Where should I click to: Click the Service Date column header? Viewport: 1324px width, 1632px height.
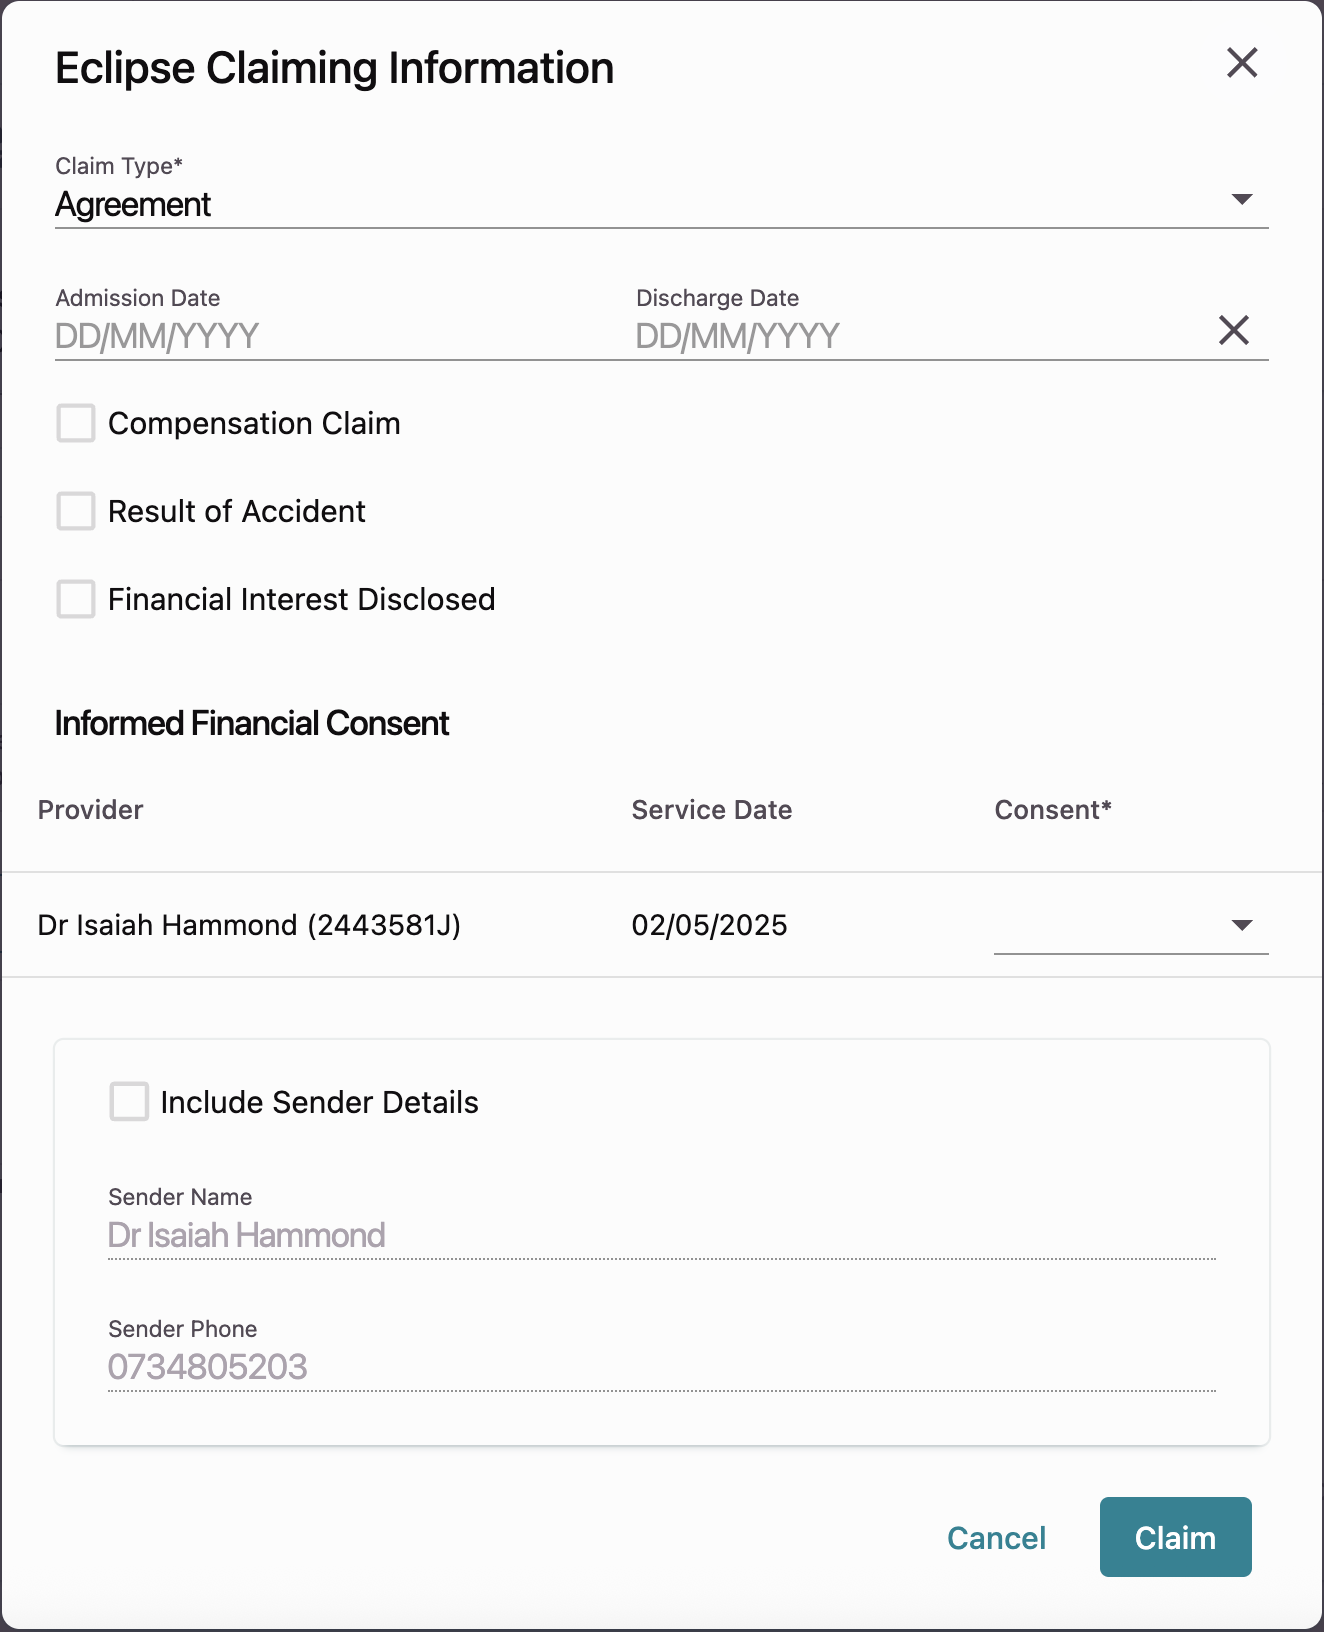point(710,810)
